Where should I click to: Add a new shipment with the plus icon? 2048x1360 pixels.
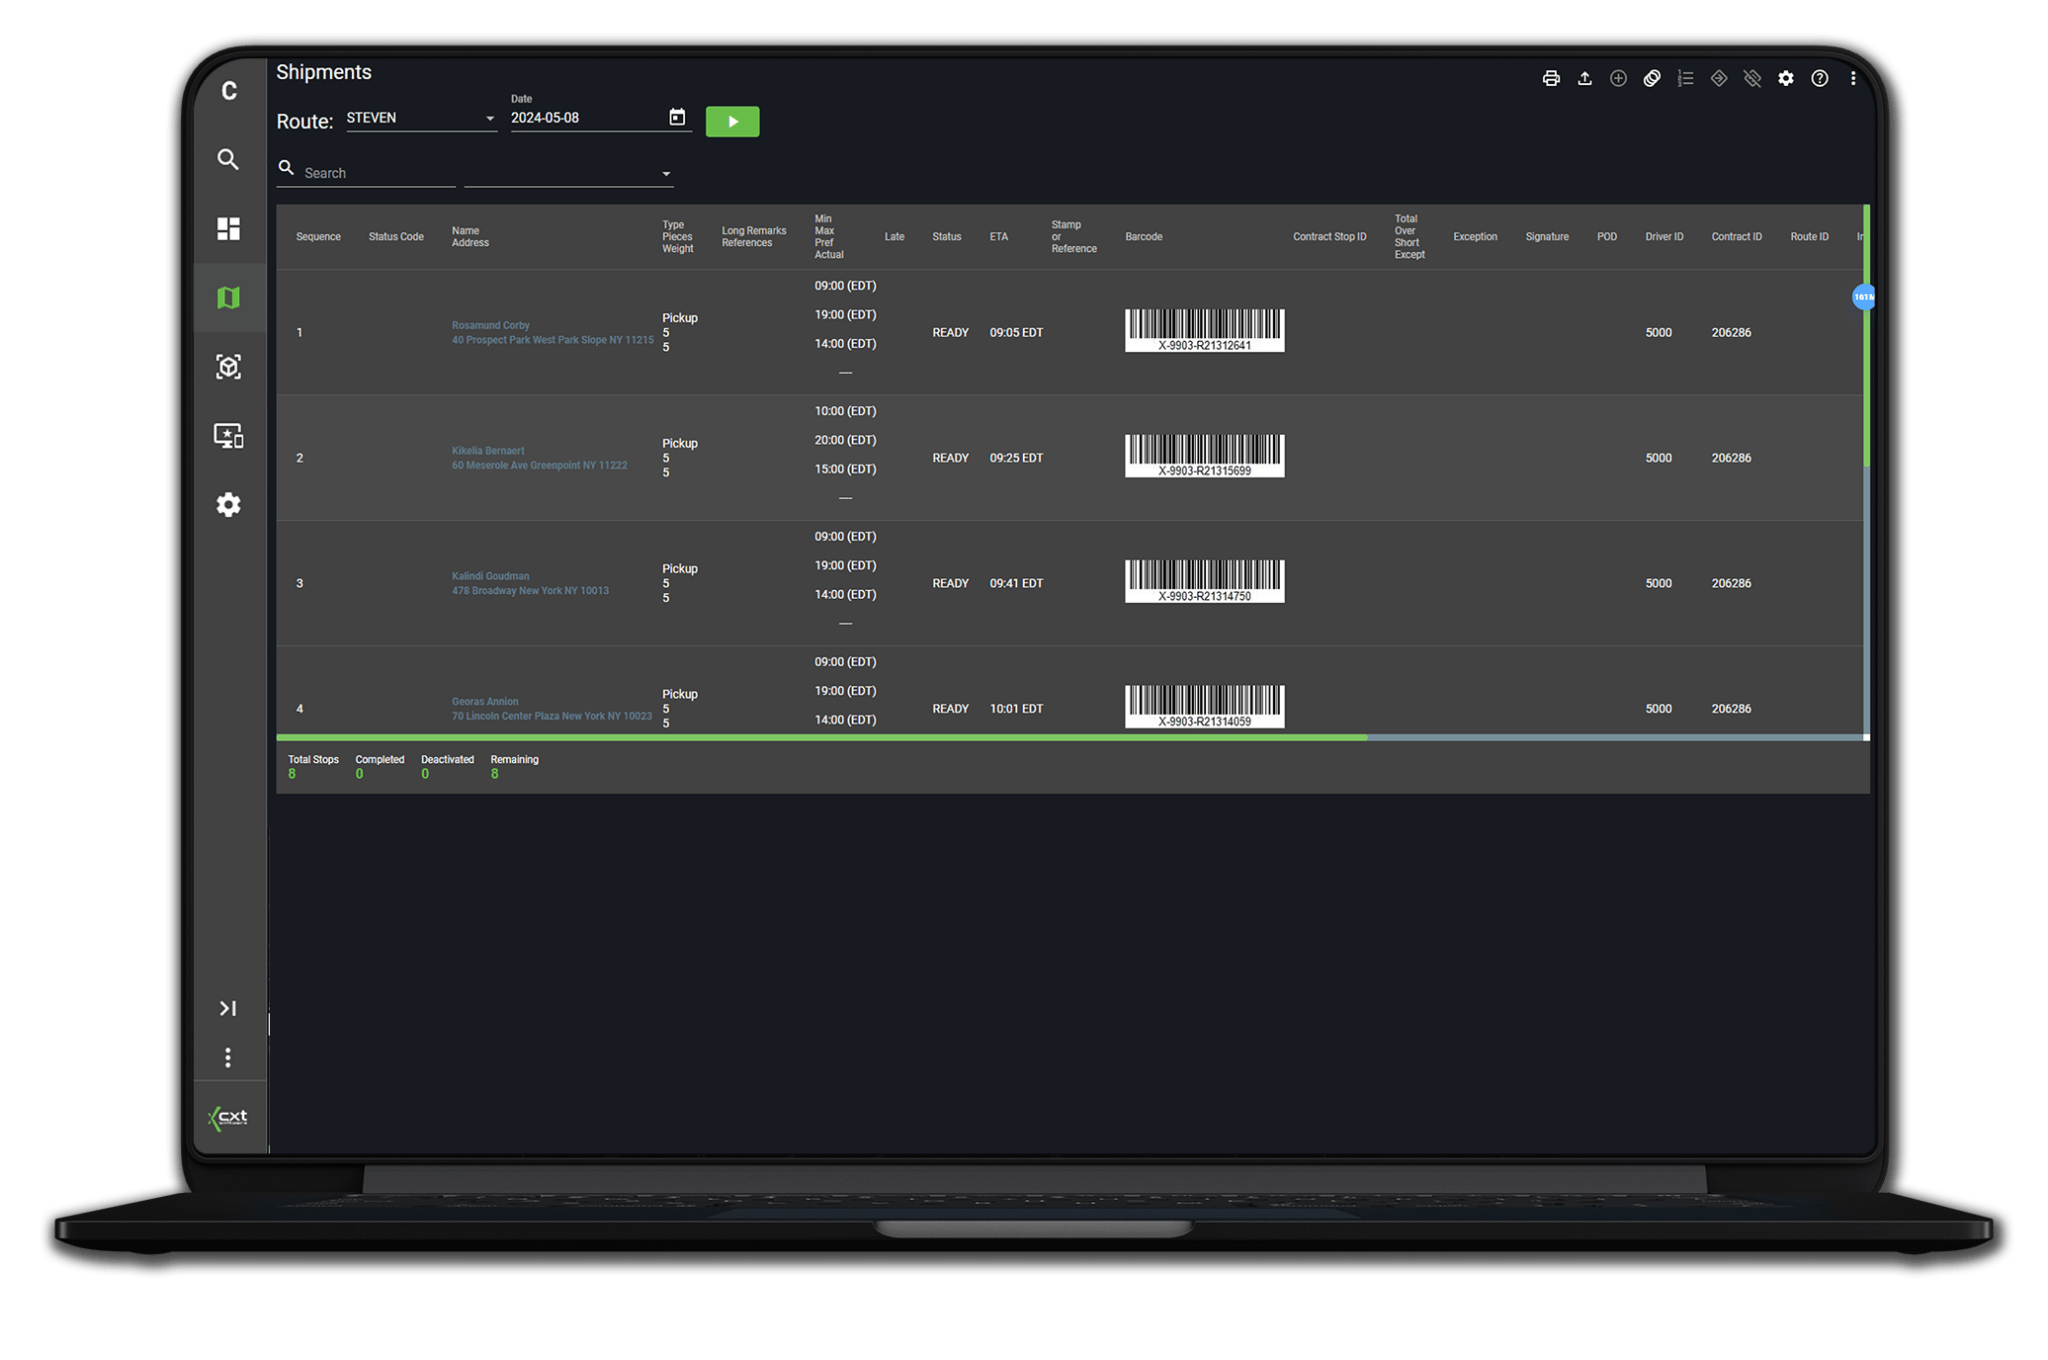pyautogui.click(x=1618, y=78)
